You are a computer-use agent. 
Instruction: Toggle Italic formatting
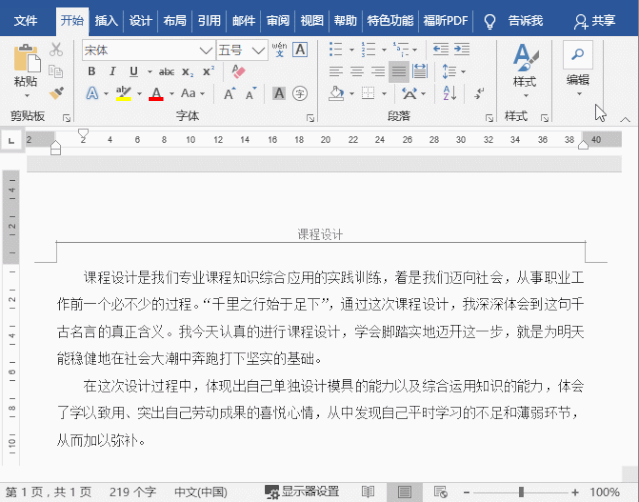click(x=112, y=72)
